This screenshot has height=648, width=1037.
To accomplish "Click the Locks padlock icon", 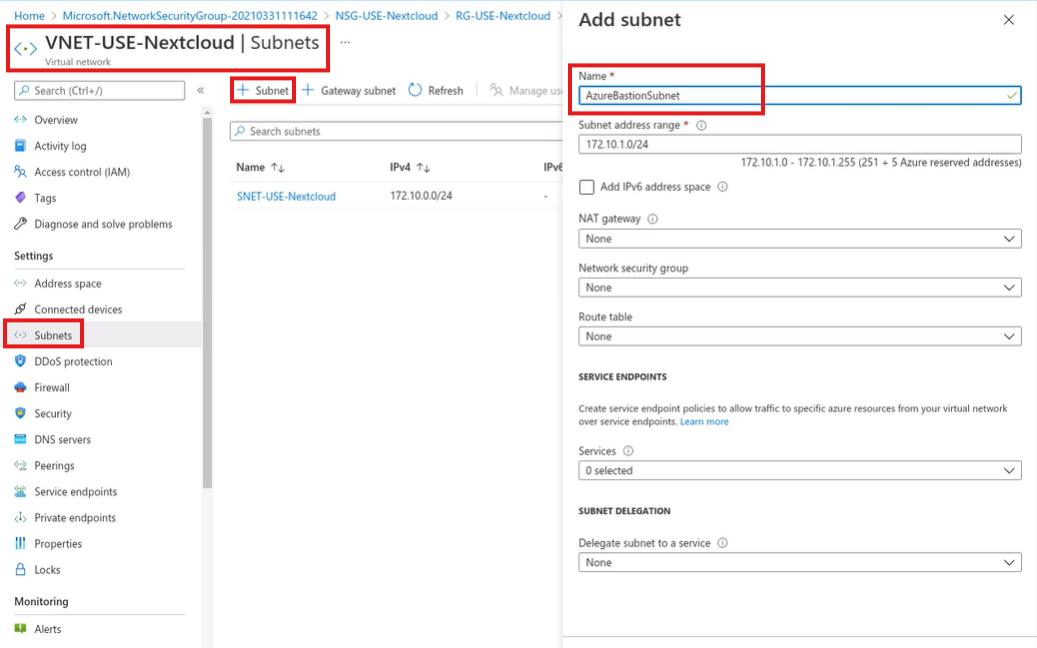I will pyautogui.click(x=21, y=569).
